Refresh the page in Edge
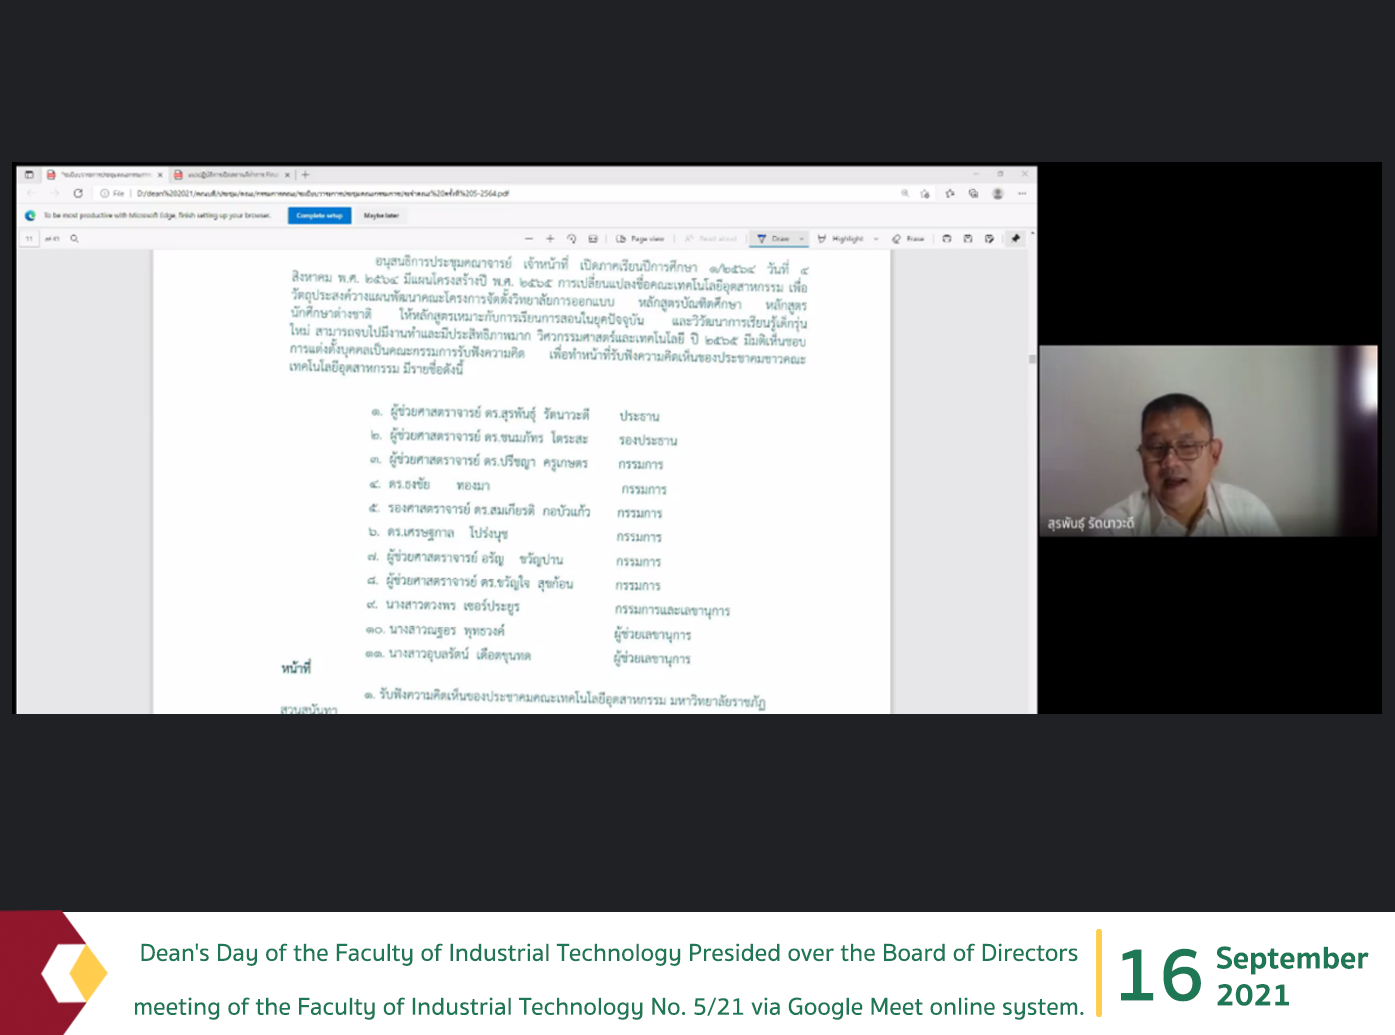This screenshot has width=1395, height=1035. click(x=78, y=193)
